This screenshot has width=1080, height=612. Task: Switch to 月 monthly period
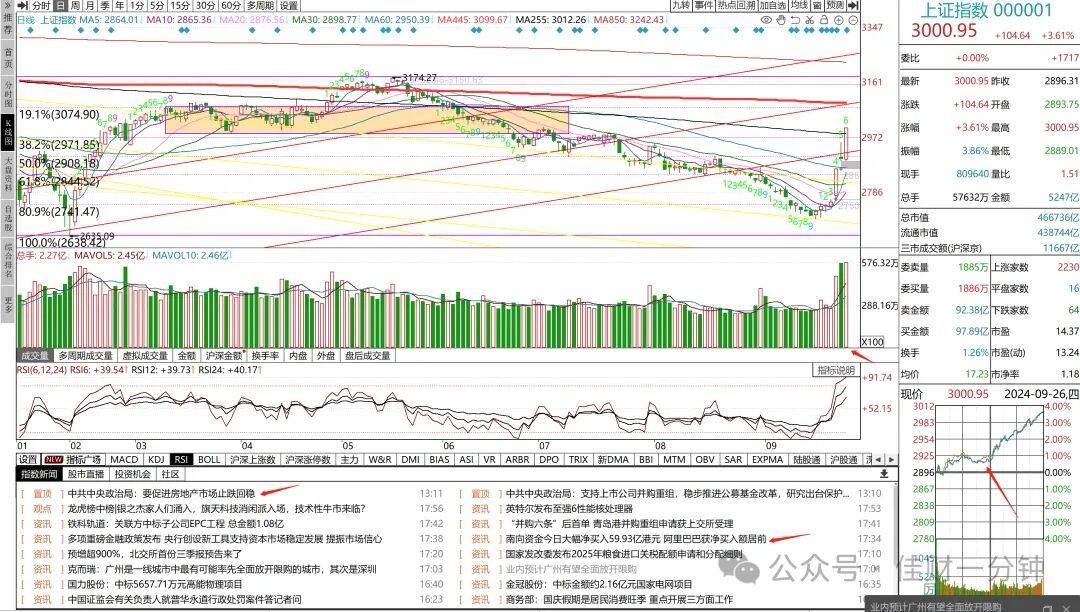pos(90,6)
